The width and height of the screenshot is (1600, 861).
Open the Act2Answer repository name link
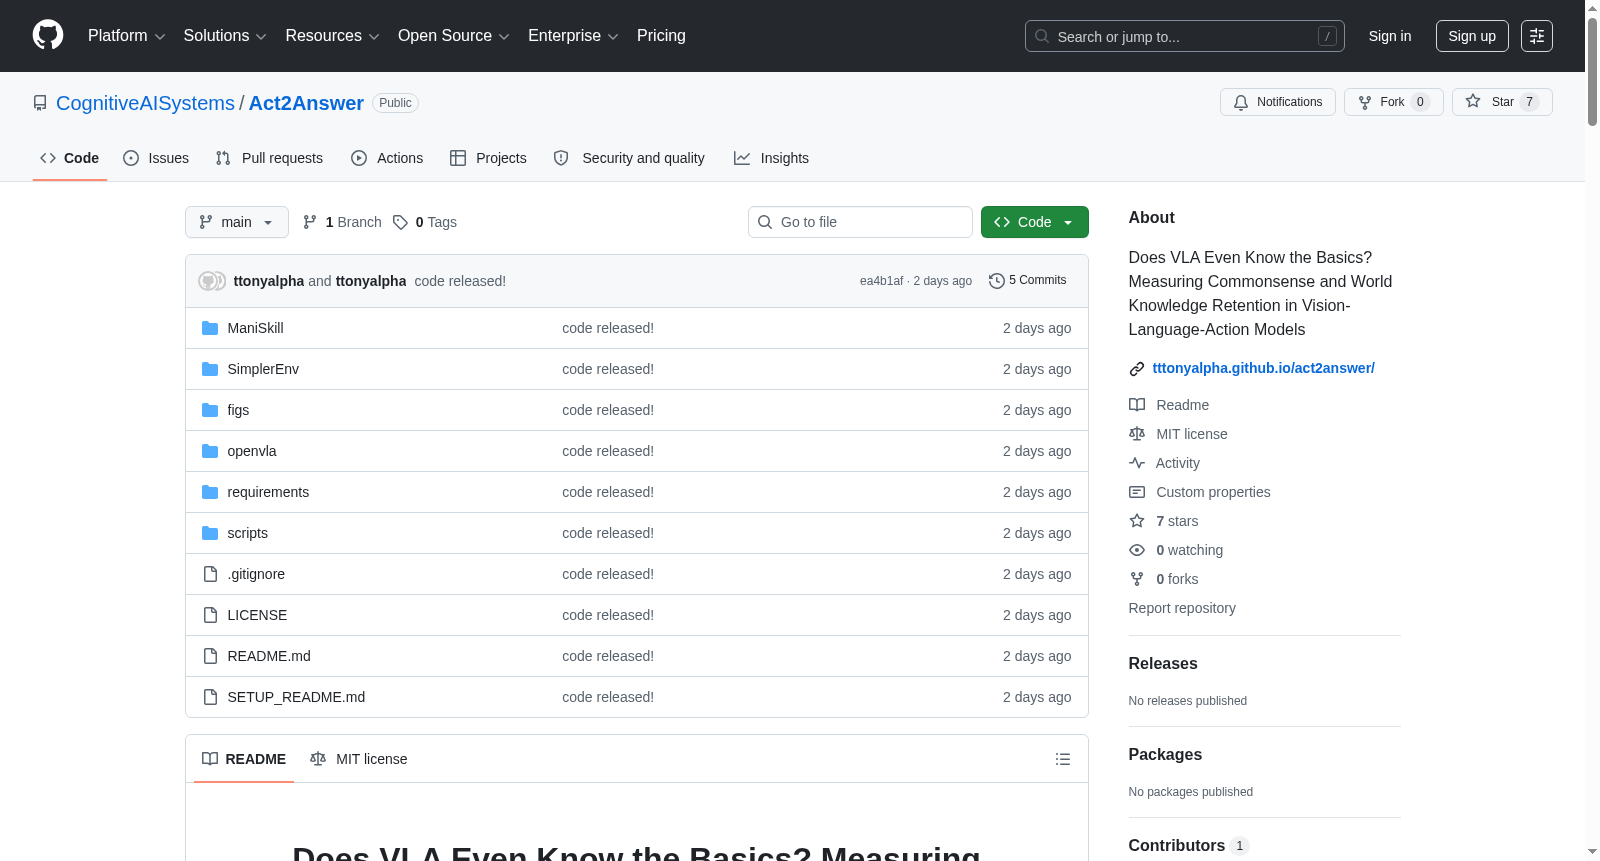306,103
